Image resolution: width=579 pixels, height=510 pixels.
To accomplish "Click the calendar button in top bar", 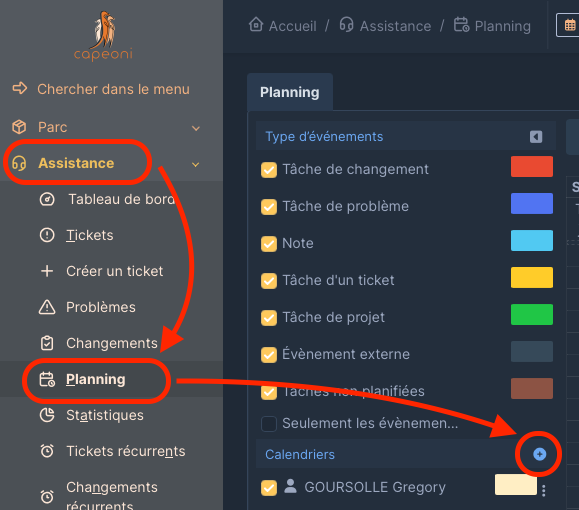I will [569, 25].
